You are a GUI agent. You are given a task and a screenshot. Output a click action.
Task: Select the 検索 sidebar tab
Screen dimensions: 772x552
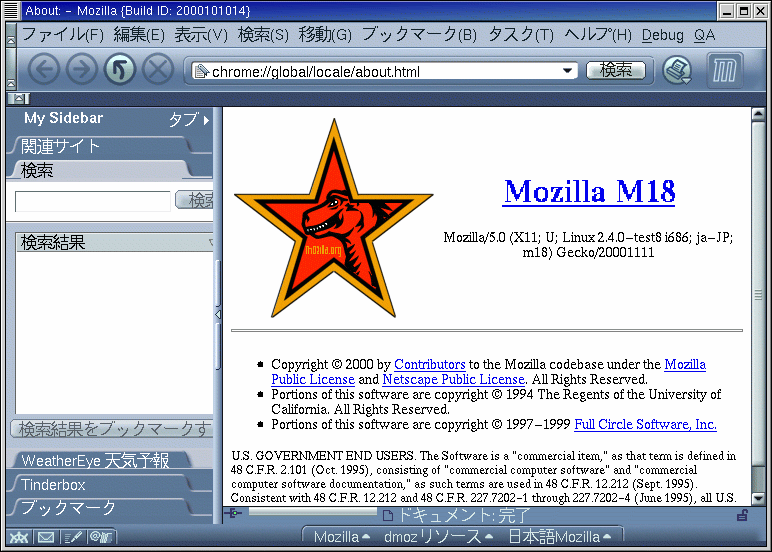click(x=103, y=170)
